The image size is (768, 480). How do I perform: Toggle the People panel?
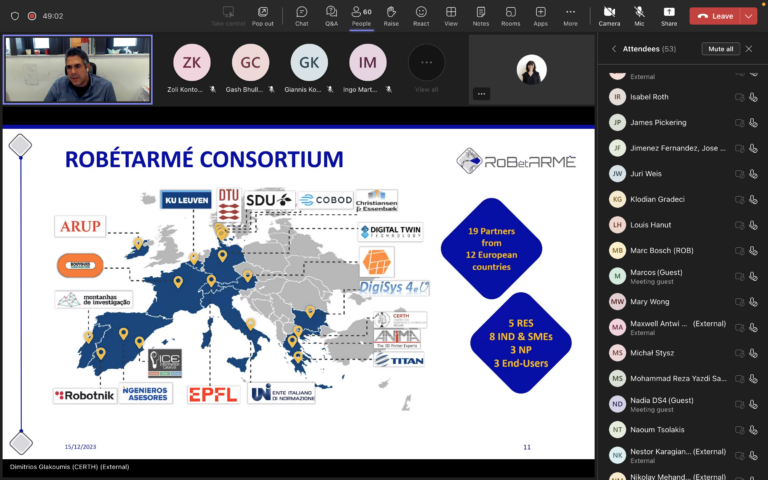tap(361, 16)
